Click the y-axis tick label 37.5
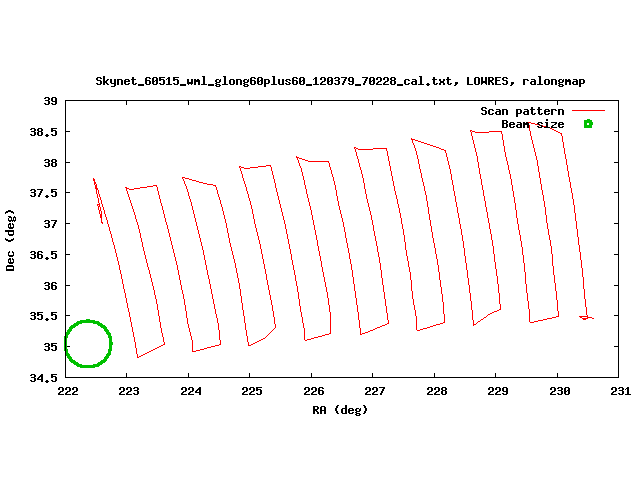The image size is (640, 480). pos(43,193)
